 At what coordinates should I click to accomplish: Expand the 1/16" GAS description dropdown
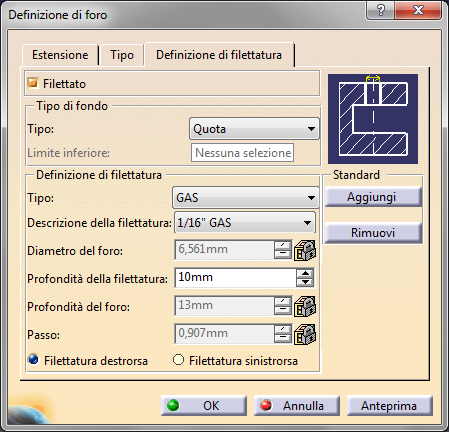coord(245,223)
